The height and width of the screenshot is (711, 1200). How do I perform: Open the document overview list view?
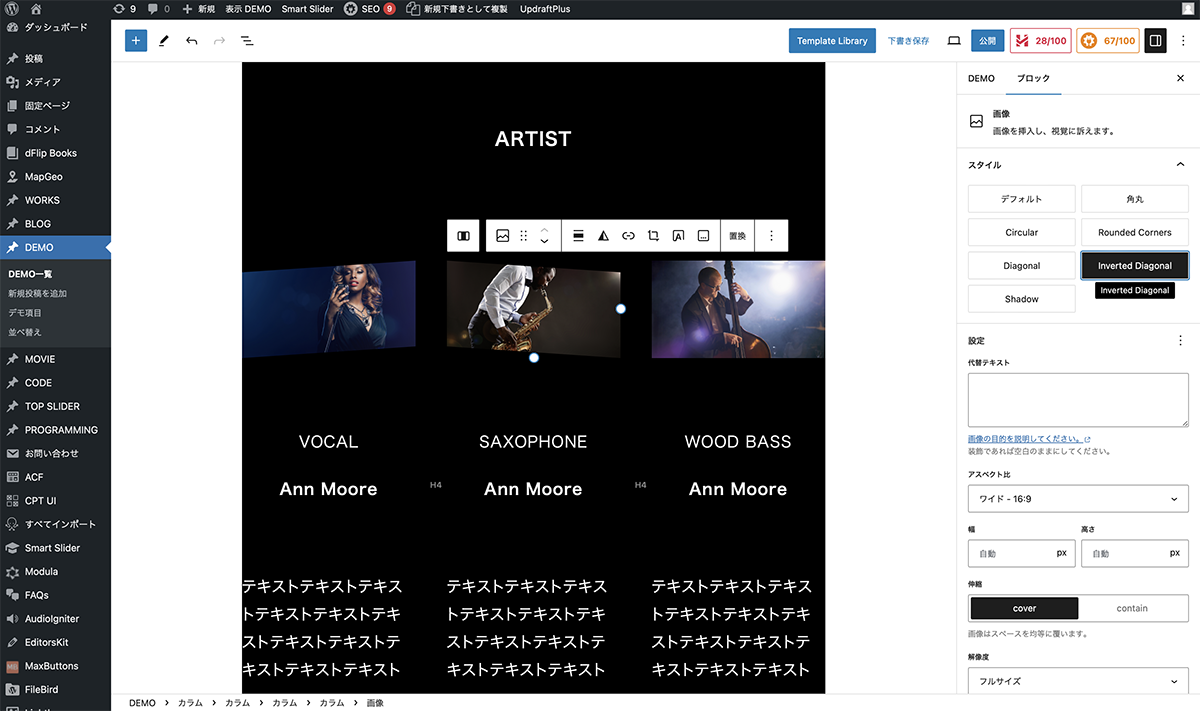pyautogui.click(x=247, y=41)
